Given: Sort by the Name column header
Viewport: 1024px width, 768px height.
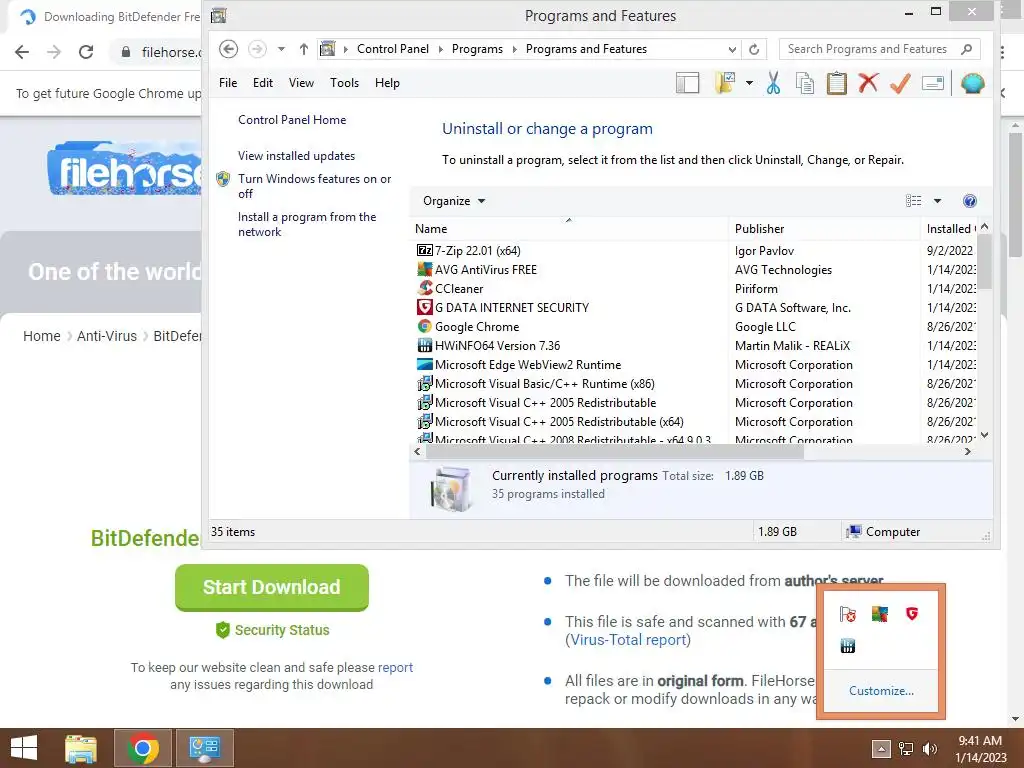Looking at the screenshot, I should 568,229.
